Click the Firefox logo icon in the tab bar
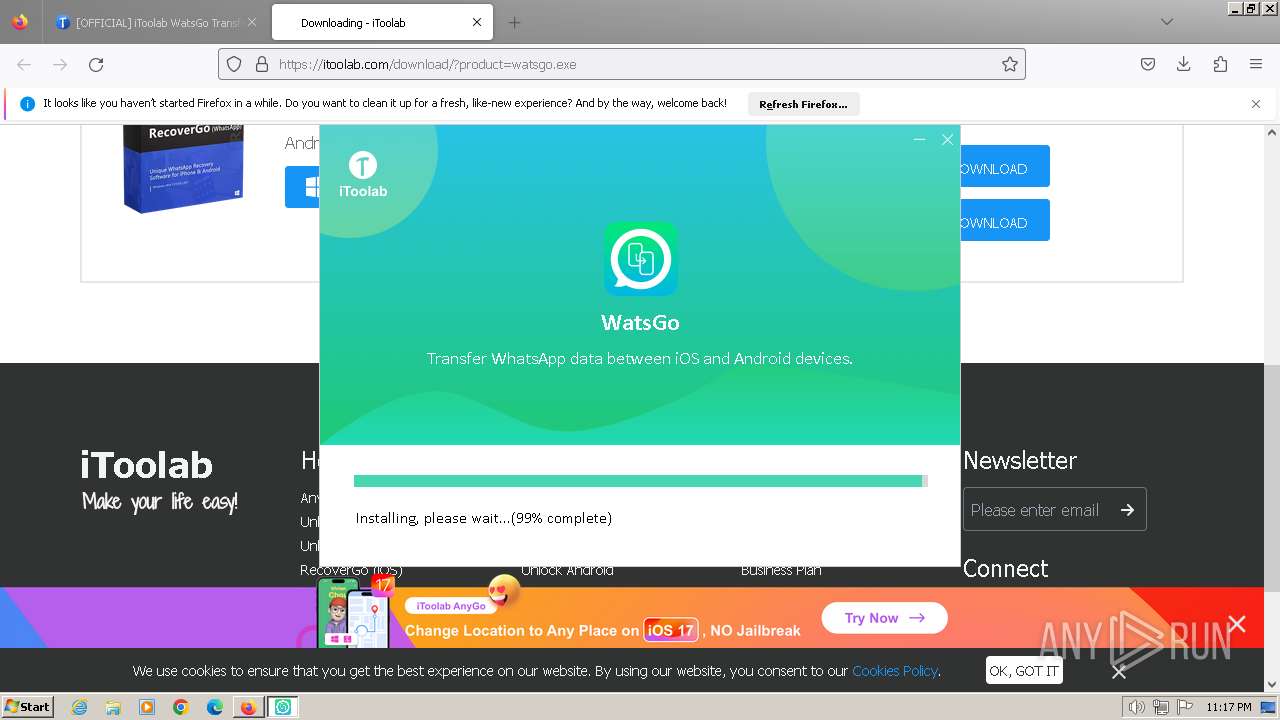This screenshot has width=1280, height=720. [x=20, y=22]
